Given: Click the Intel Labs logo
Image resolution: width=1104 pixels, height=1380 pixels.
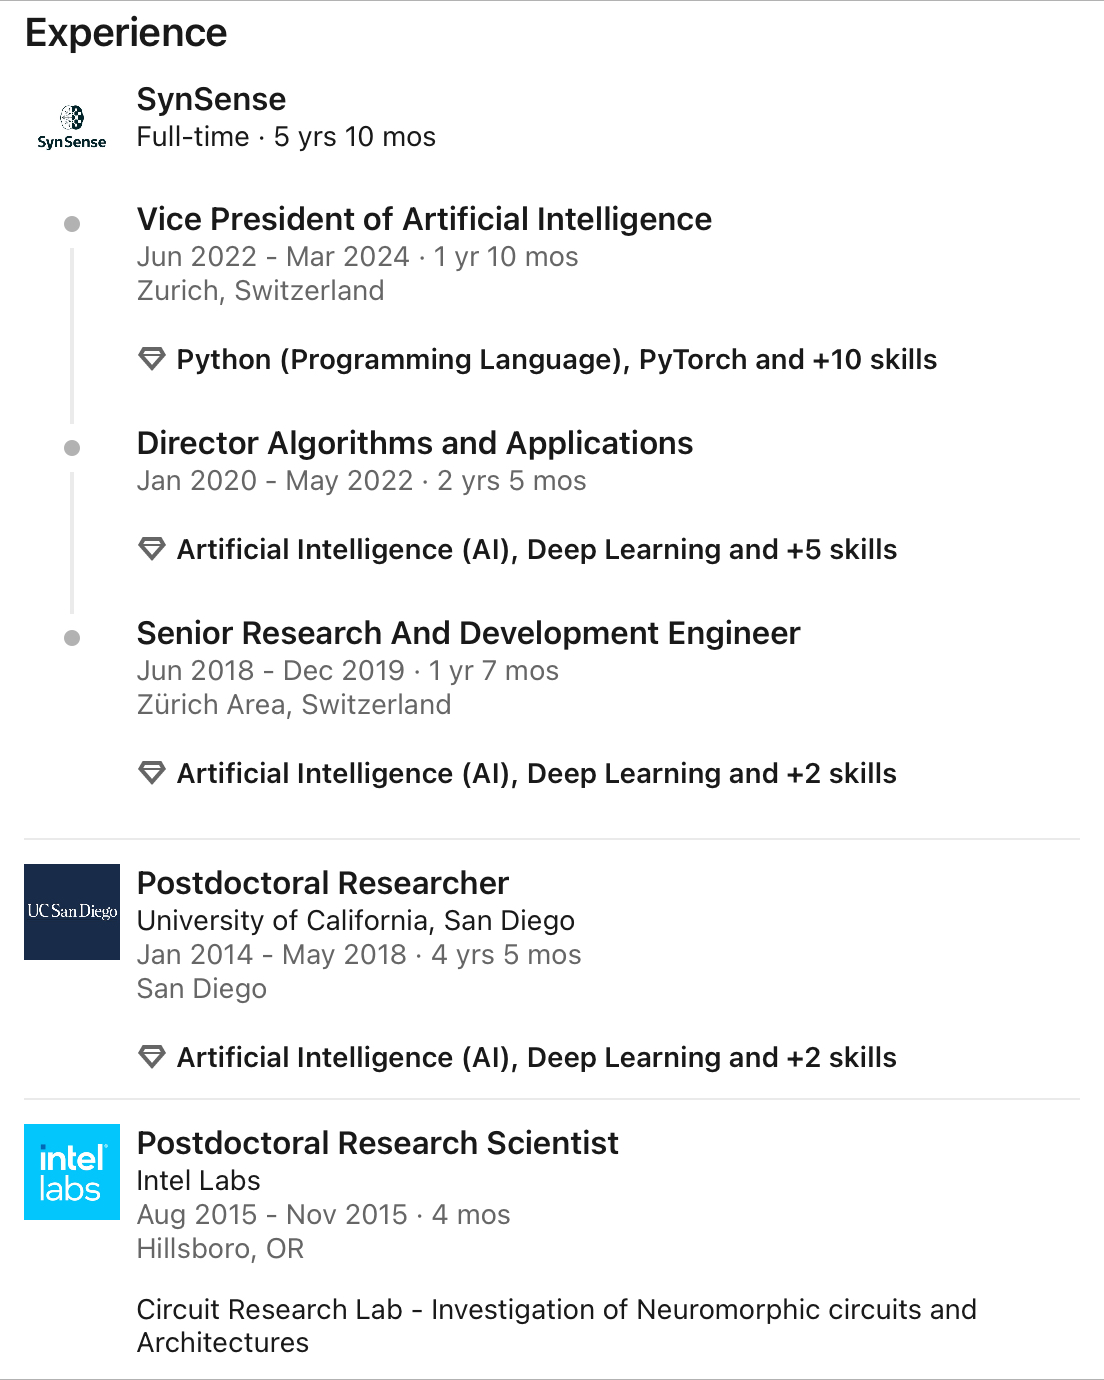Looking at the screenshot, I should click(x=72, y=1172).
